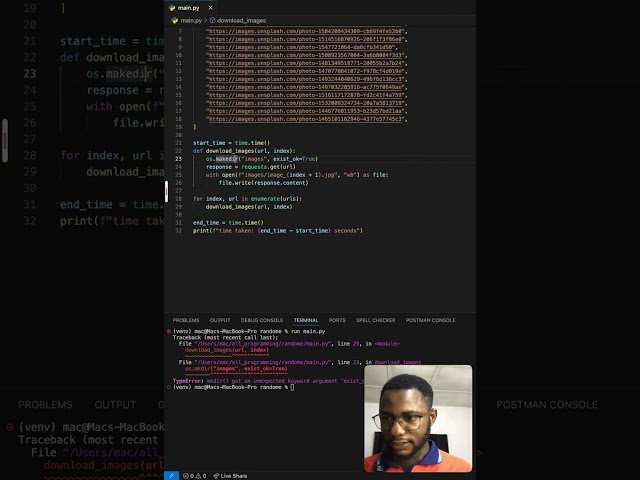Click line number 32 in the gutter
The width and height of the screenshot is (640, 480).
(178, 231)
